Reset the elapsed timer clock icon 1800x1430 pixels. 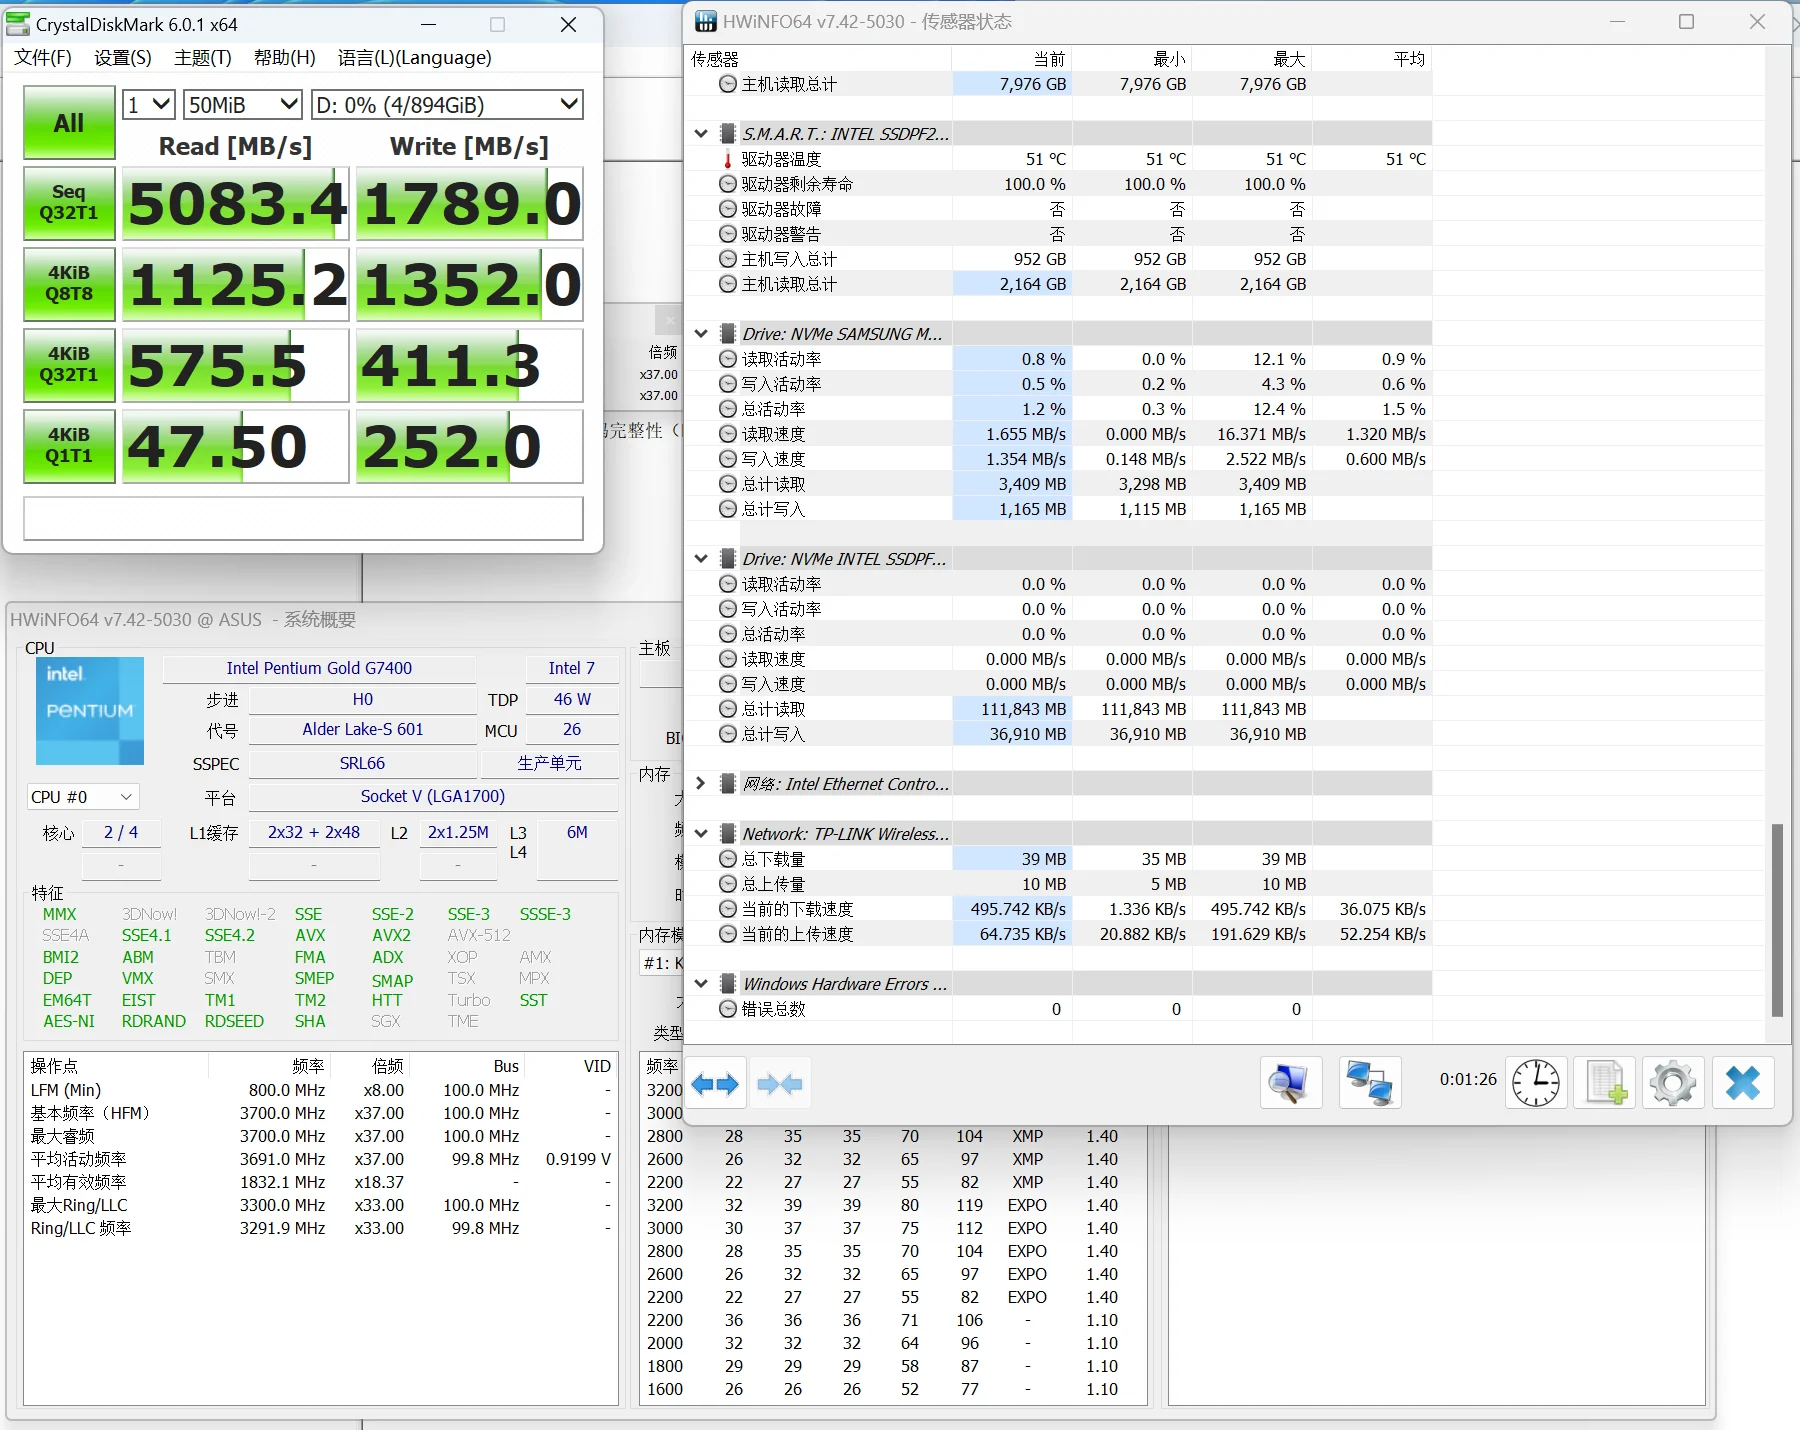tap(1535, 1083)
